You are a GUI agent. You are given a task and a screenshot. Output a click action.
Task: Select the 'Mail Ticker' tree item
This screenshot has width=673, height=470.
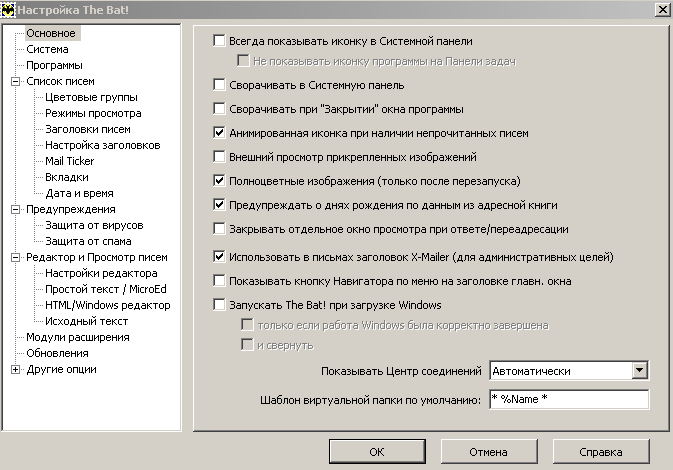[70, 161]
